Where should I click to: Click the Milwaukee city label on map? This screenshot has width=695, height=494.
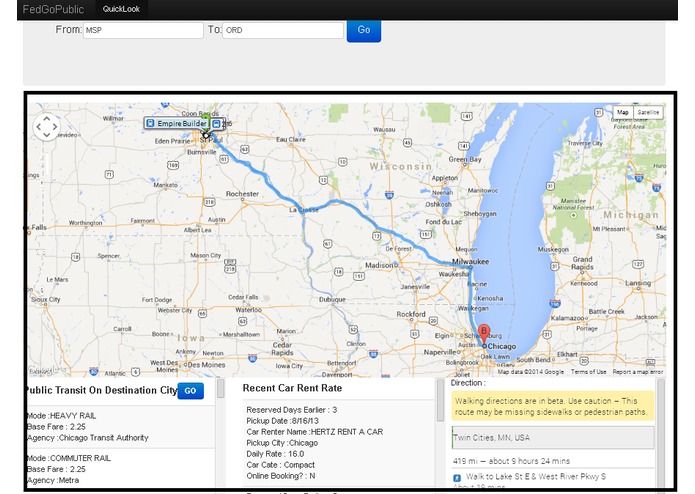tap(470, 261)
